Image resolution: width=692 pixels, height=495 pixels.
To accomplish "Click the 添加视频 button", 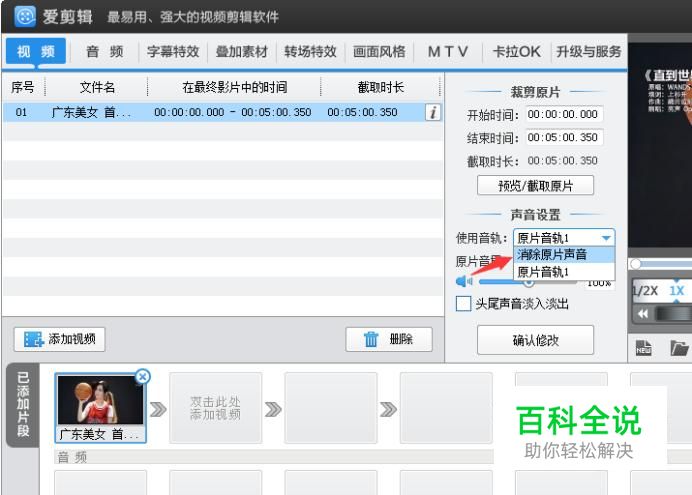I will coord(59,339).
